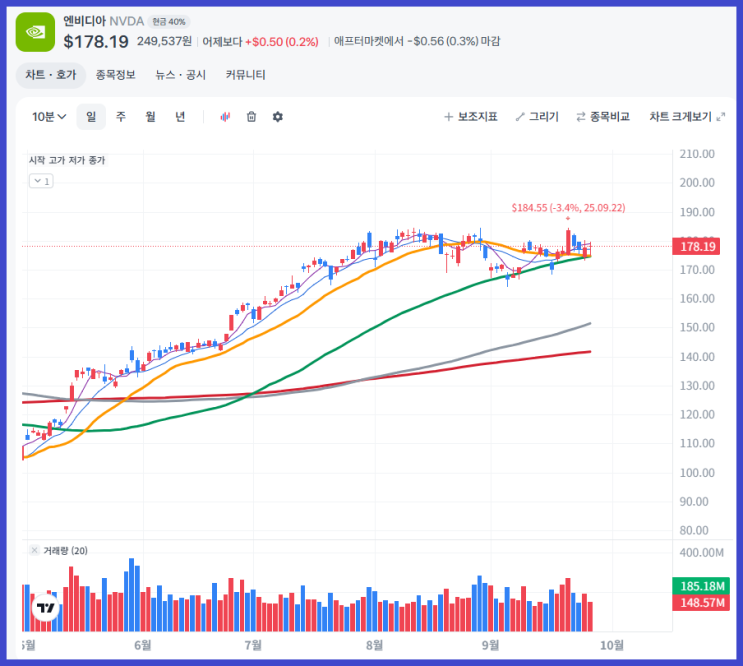The height and width of the screenshot is (666, 743).
Task: Select the 월 monthly interval
Action: point(150,117)
